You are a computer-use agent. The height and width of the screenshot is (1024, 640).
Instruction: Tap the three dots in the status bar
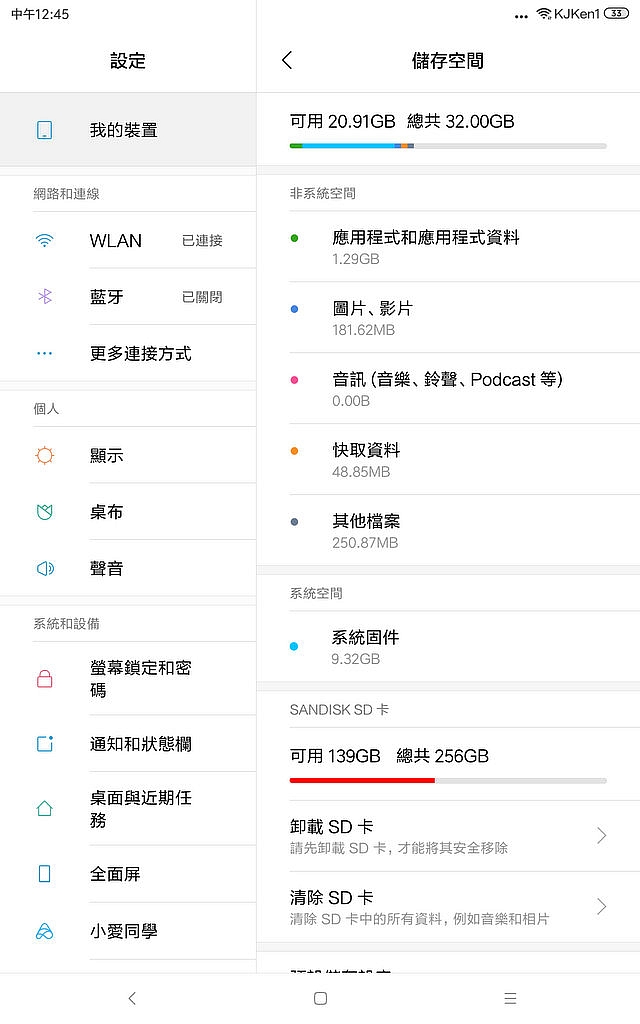point(521,16)
